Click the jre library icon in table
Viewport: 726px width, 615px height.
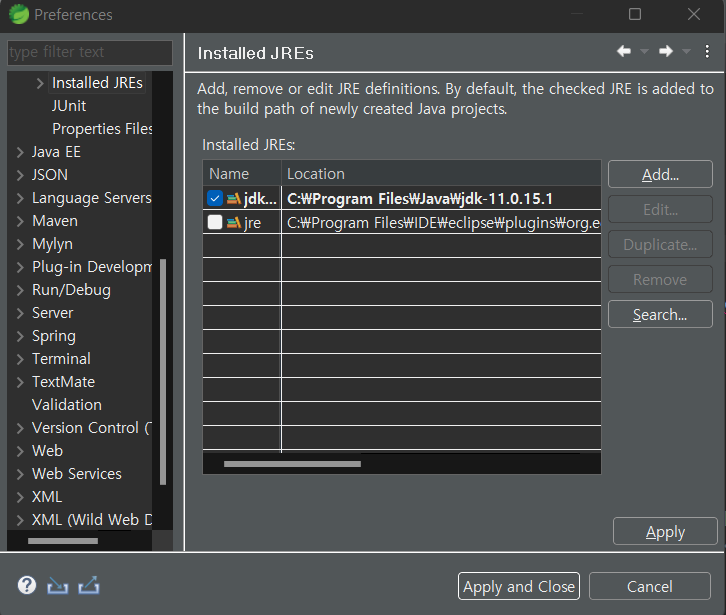coord(234,223)
